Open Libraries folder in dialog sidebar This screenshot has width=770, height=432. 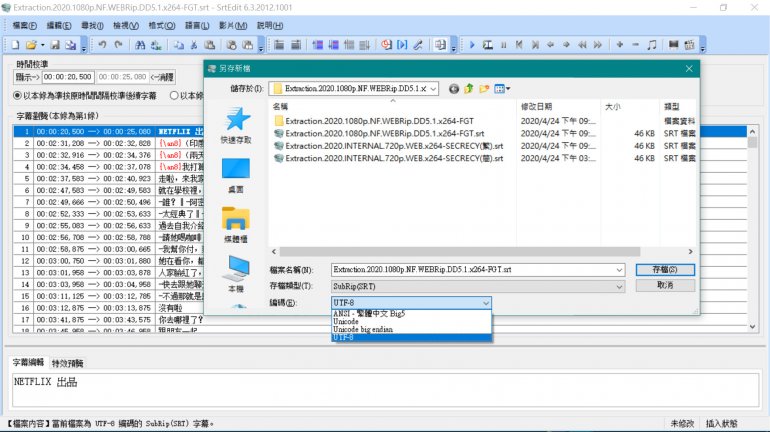point(236,225)
